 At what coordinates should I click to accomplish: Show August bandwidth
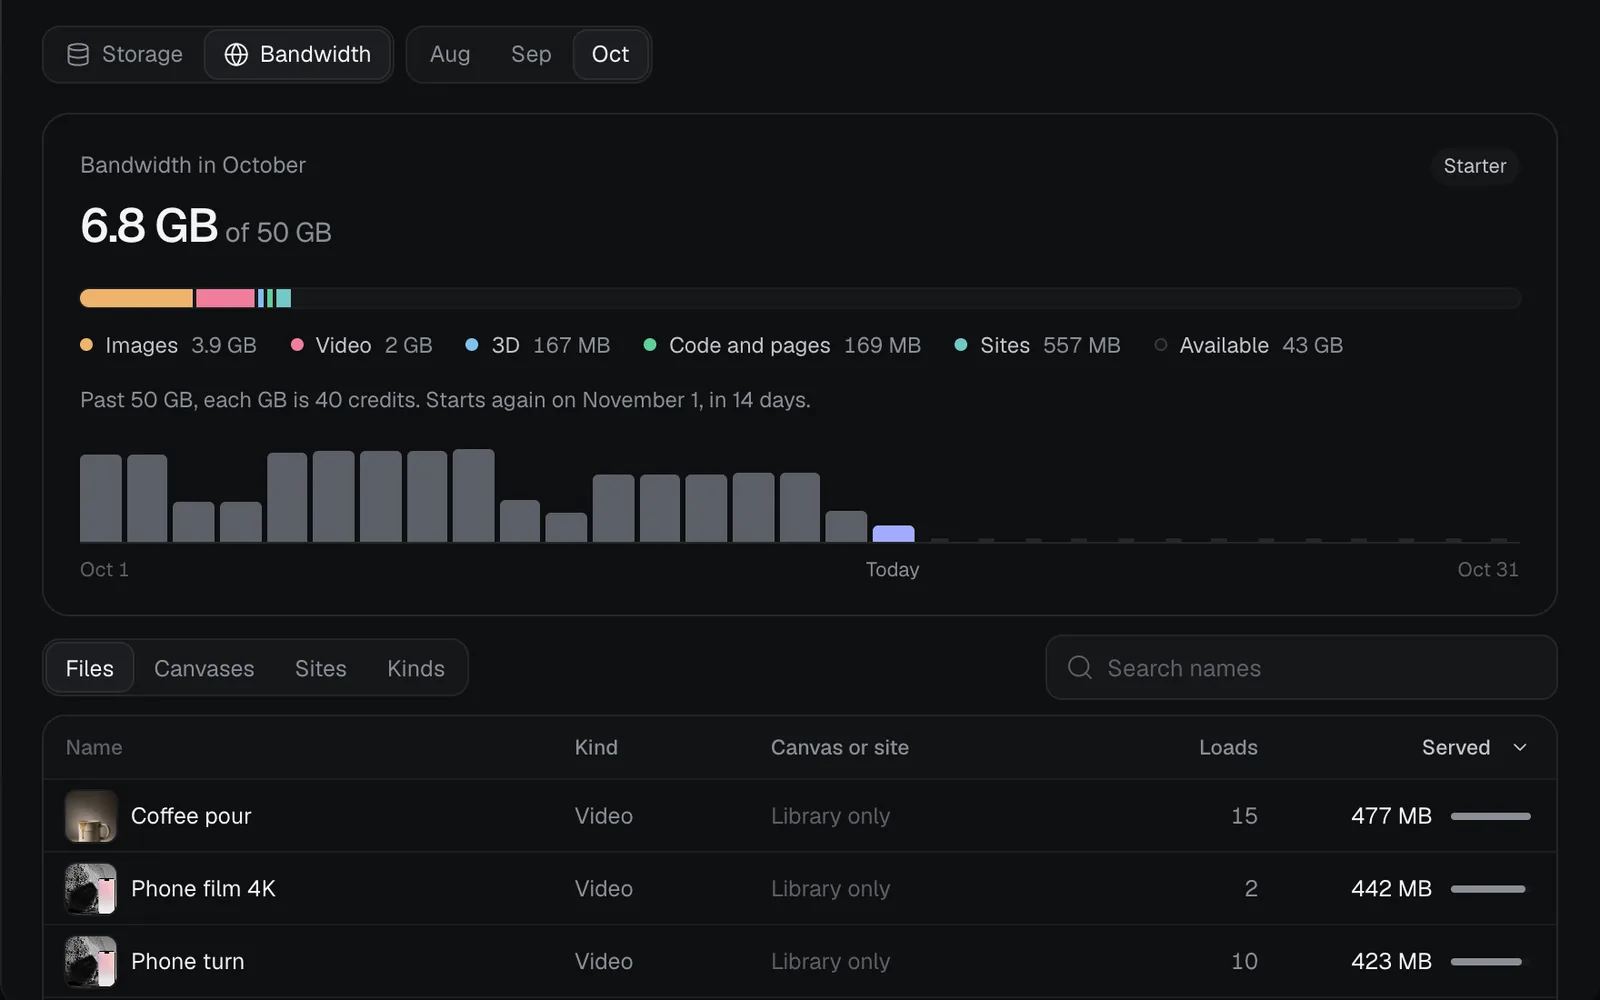tap(450, 54)
